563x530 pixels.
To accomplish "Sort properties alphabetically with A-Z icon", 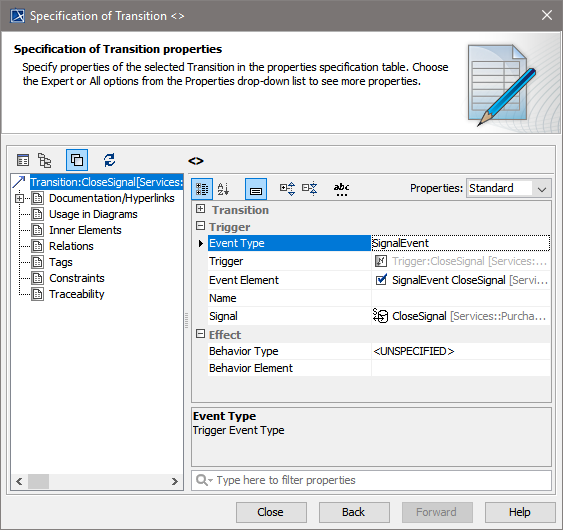I will (x=223, y=189).
